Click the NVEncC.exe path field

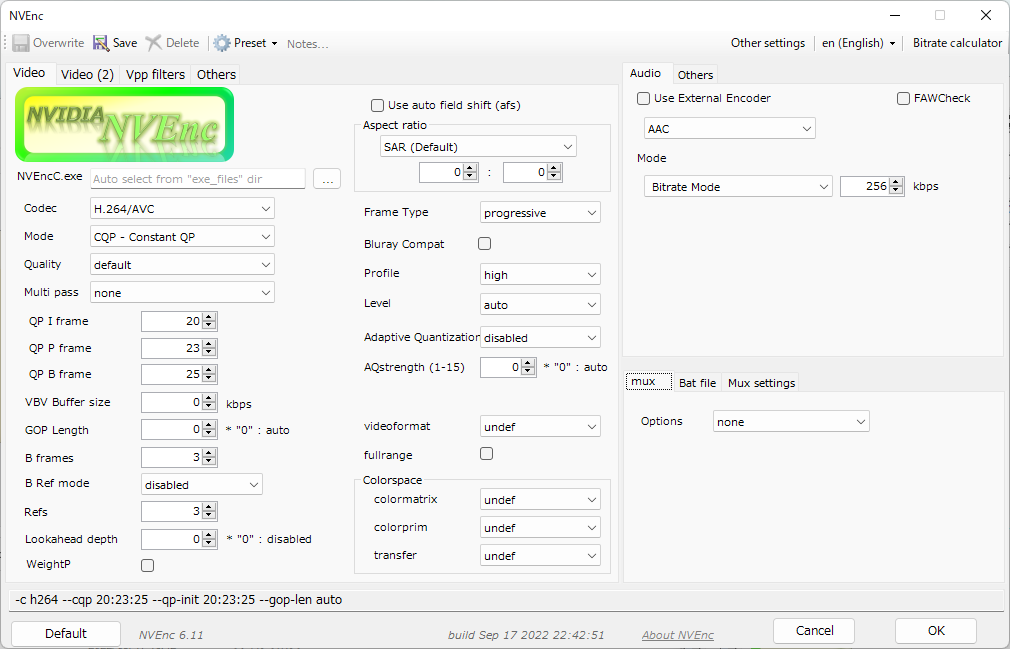198,179
